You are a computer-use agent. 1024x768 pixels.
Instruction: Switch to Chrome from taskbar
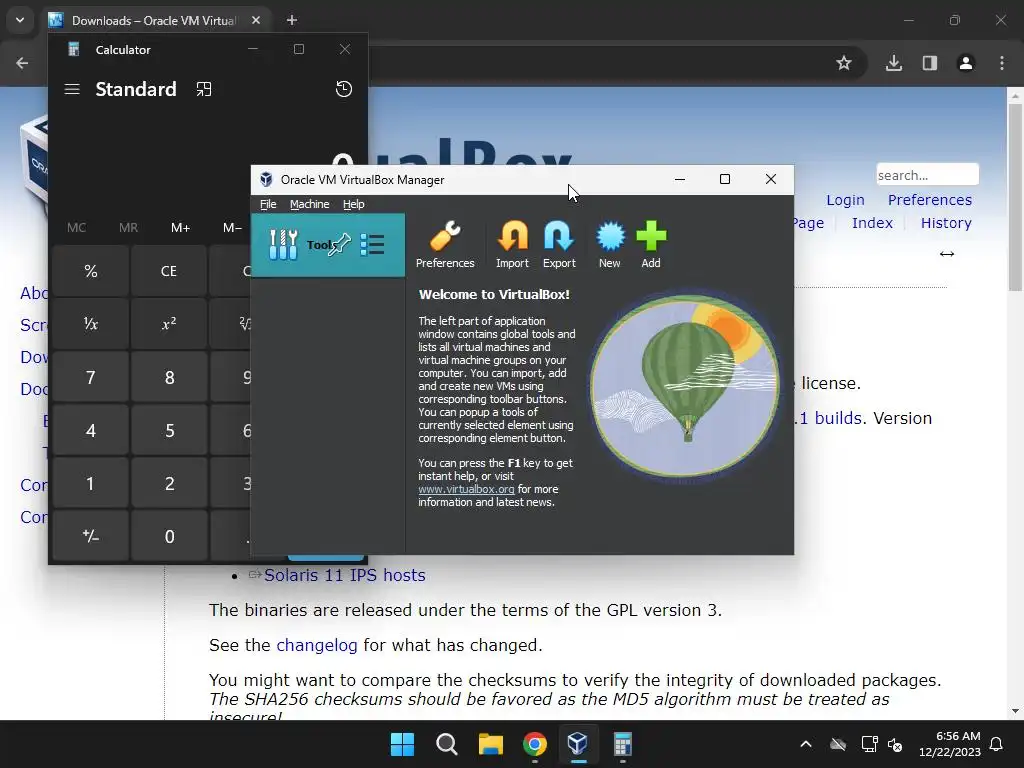point(535,744)
